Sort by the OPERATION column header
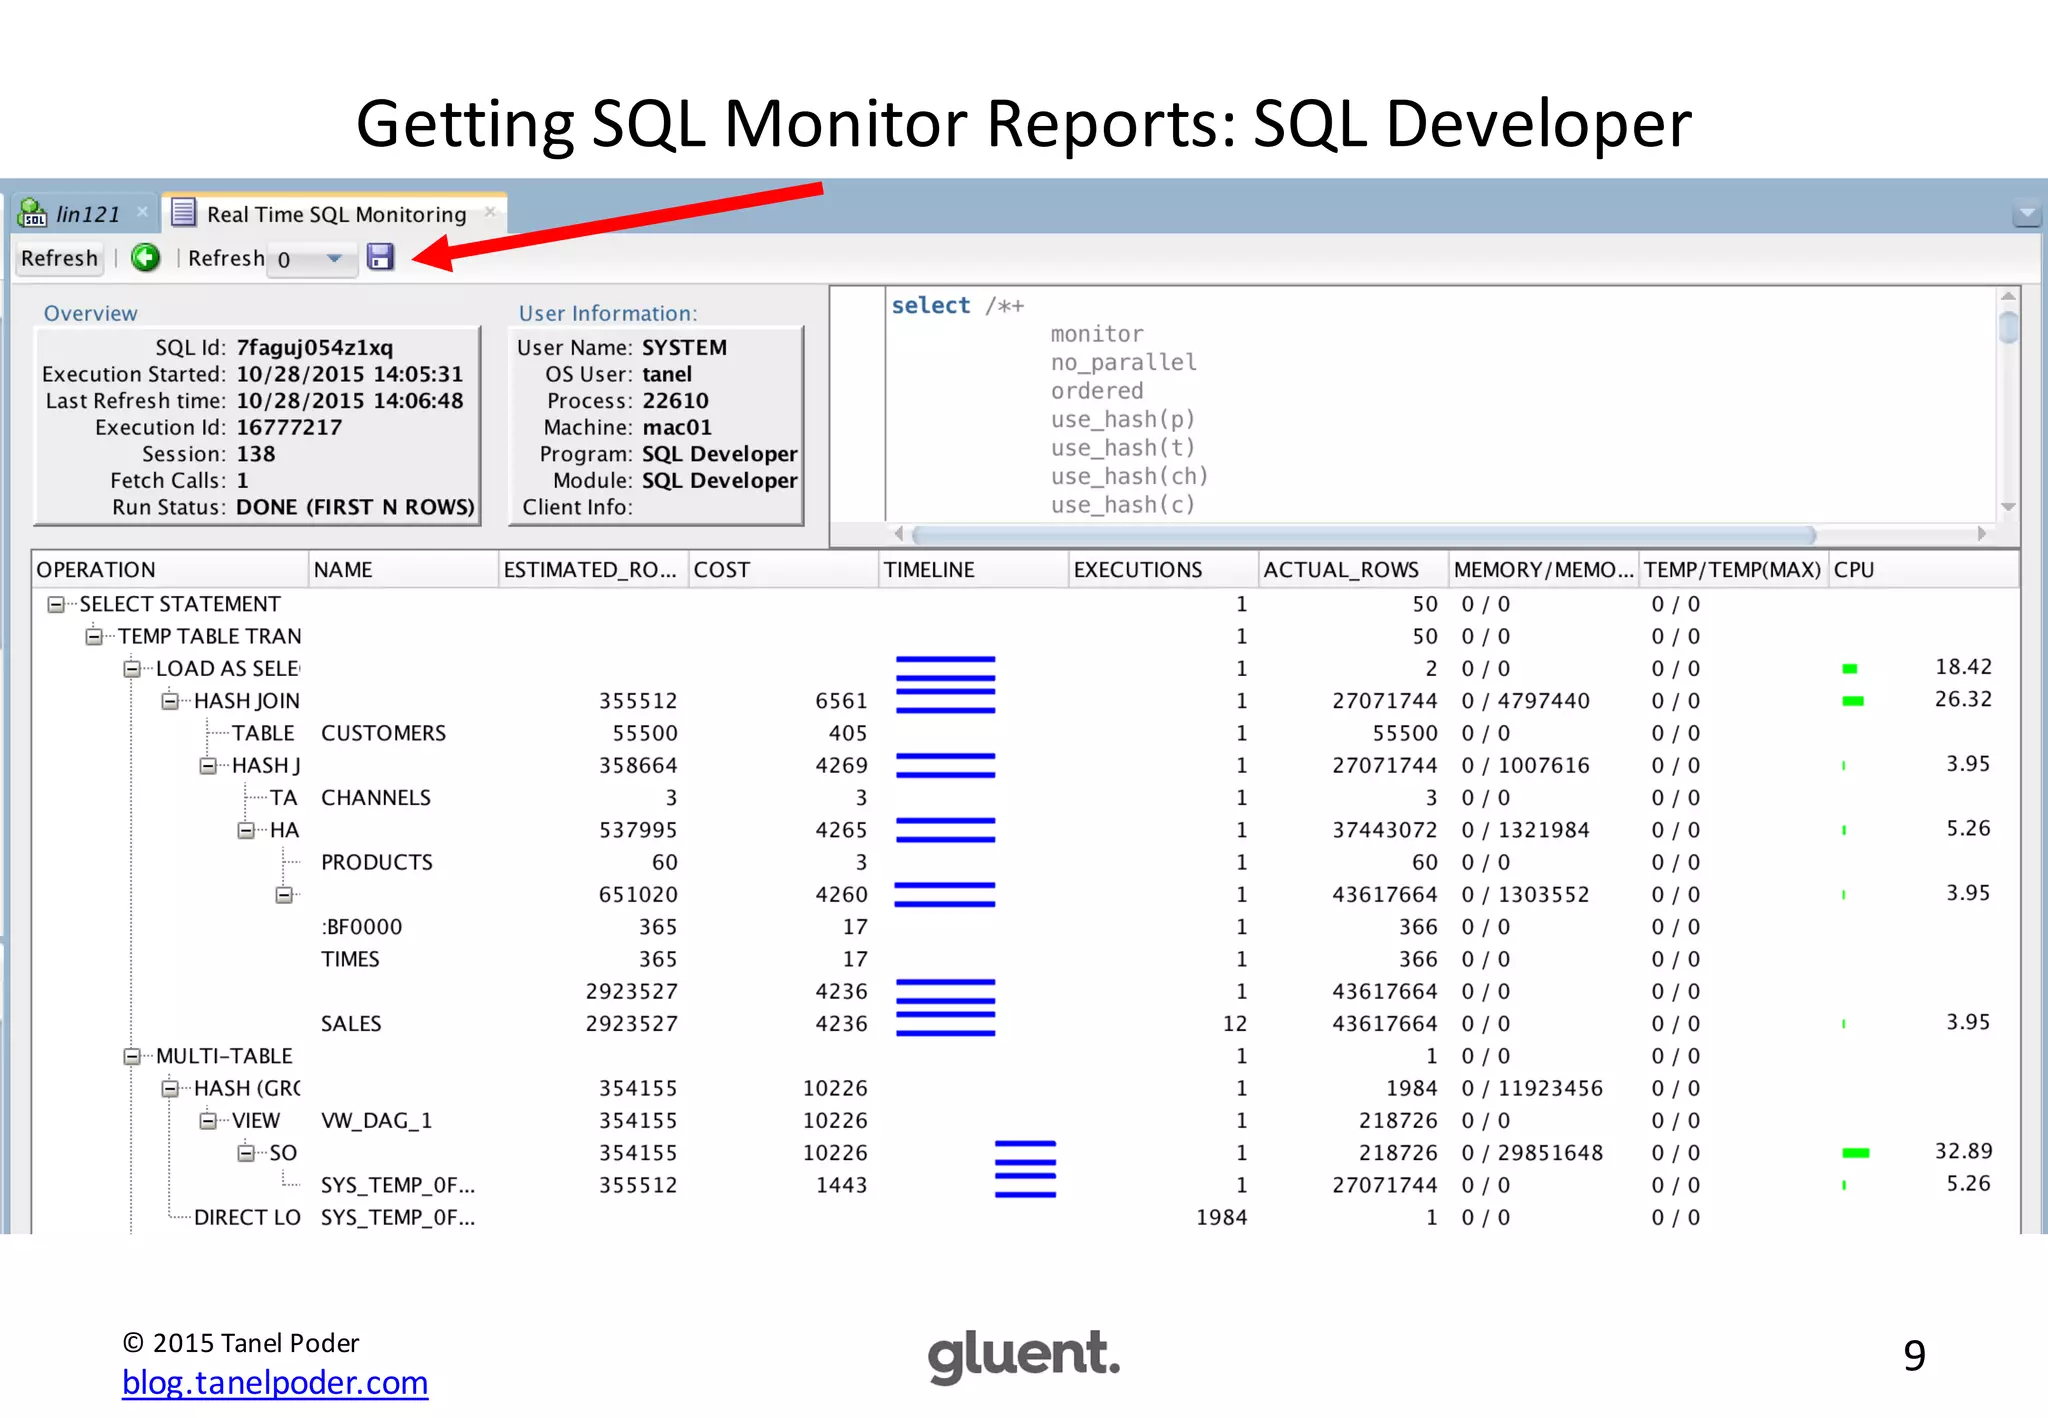The width and height of the screenshot is (2048, 1418). click(x=170, y=570)
